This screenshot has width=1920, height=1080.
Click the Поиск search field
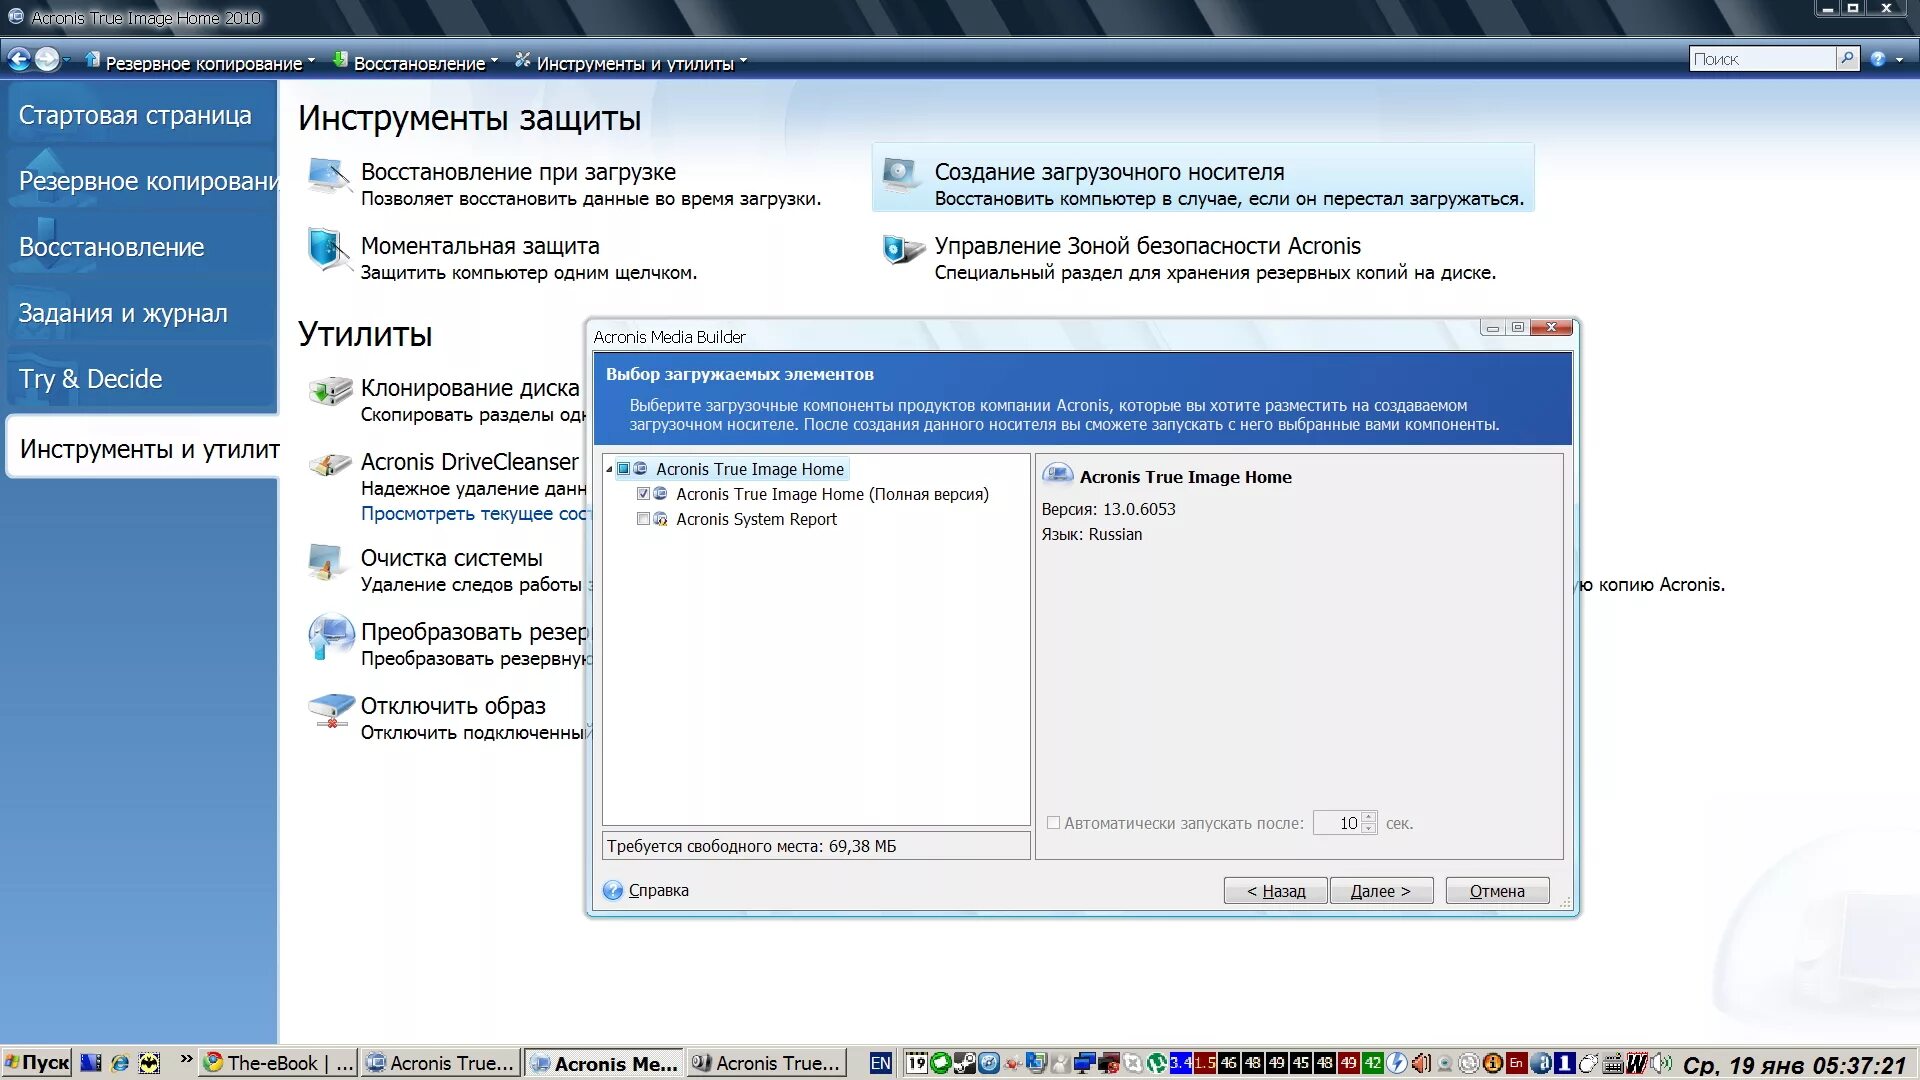(1762, 59)
